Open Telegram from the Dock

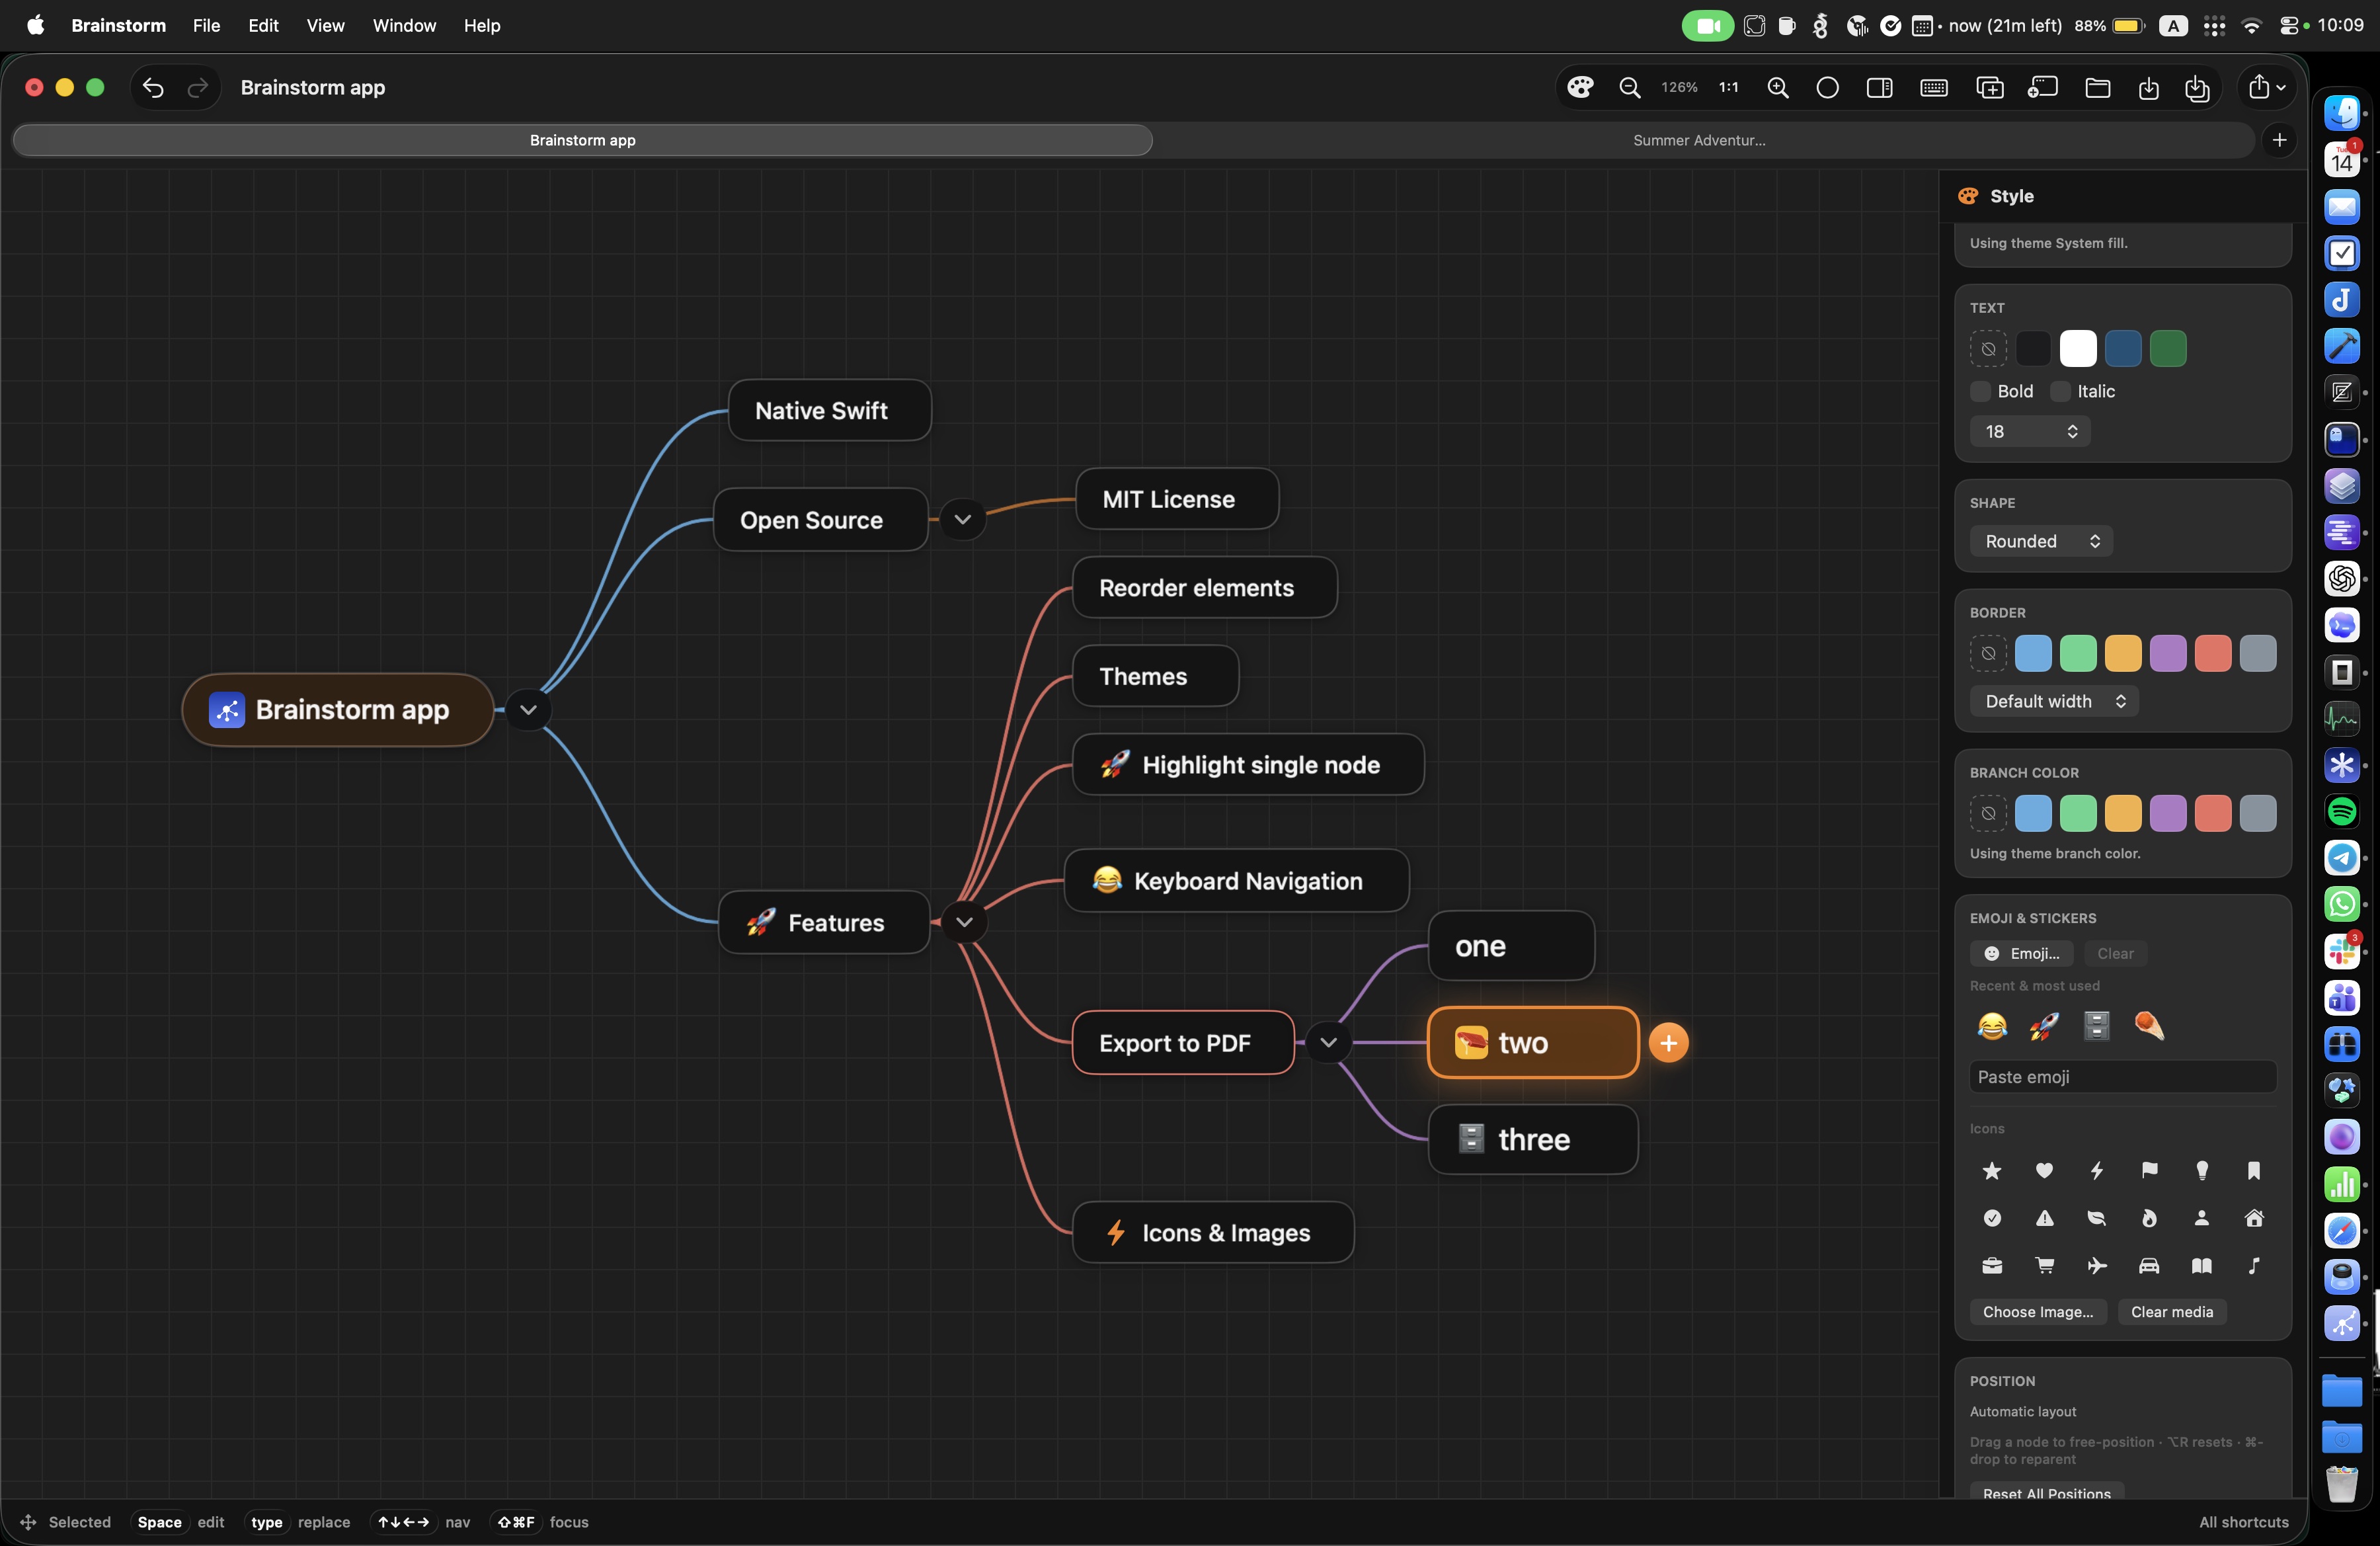tap(2342, 858)
